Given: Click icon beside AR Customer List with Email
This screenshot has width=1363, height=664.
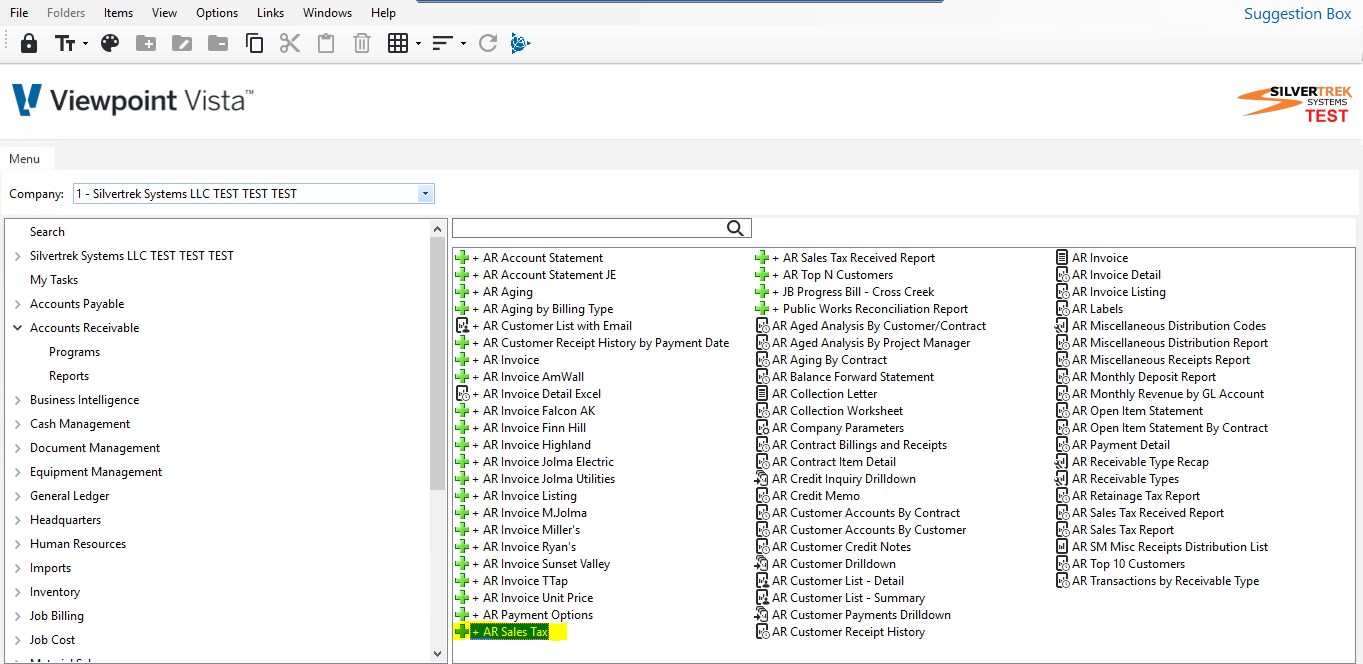Looking at the screenshot, I should coord(462,326).
